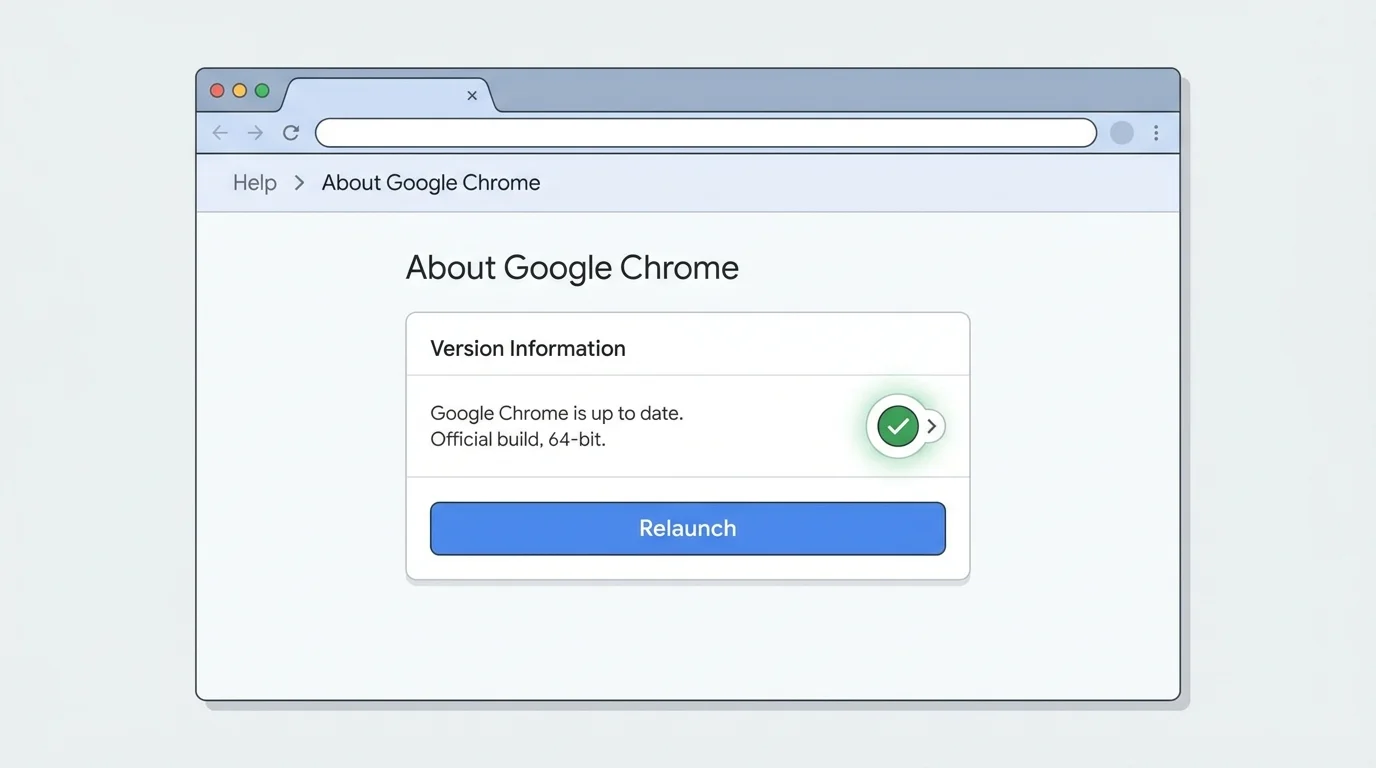
Task: Click the browser back arrow
Action: pos(220,133)
